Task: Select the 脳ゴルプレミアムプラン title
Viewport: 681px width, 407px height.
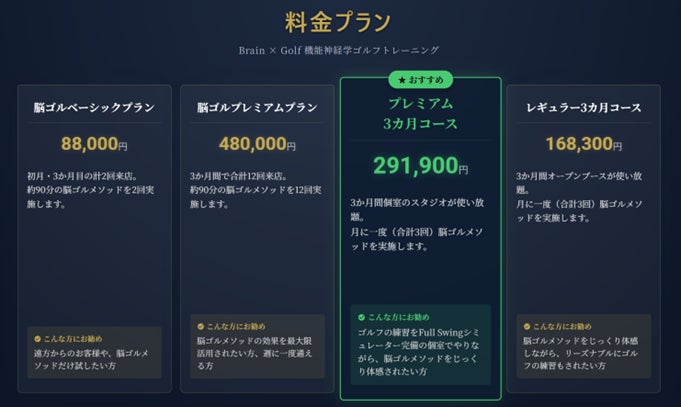Action: tap(257, 107)
